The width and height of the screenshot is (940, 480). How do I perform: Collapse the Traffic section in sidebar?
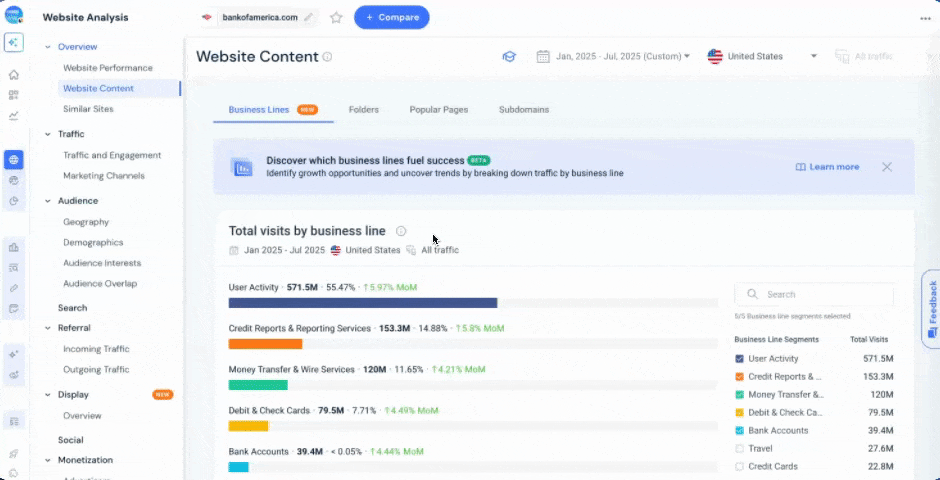pos(47,134)
